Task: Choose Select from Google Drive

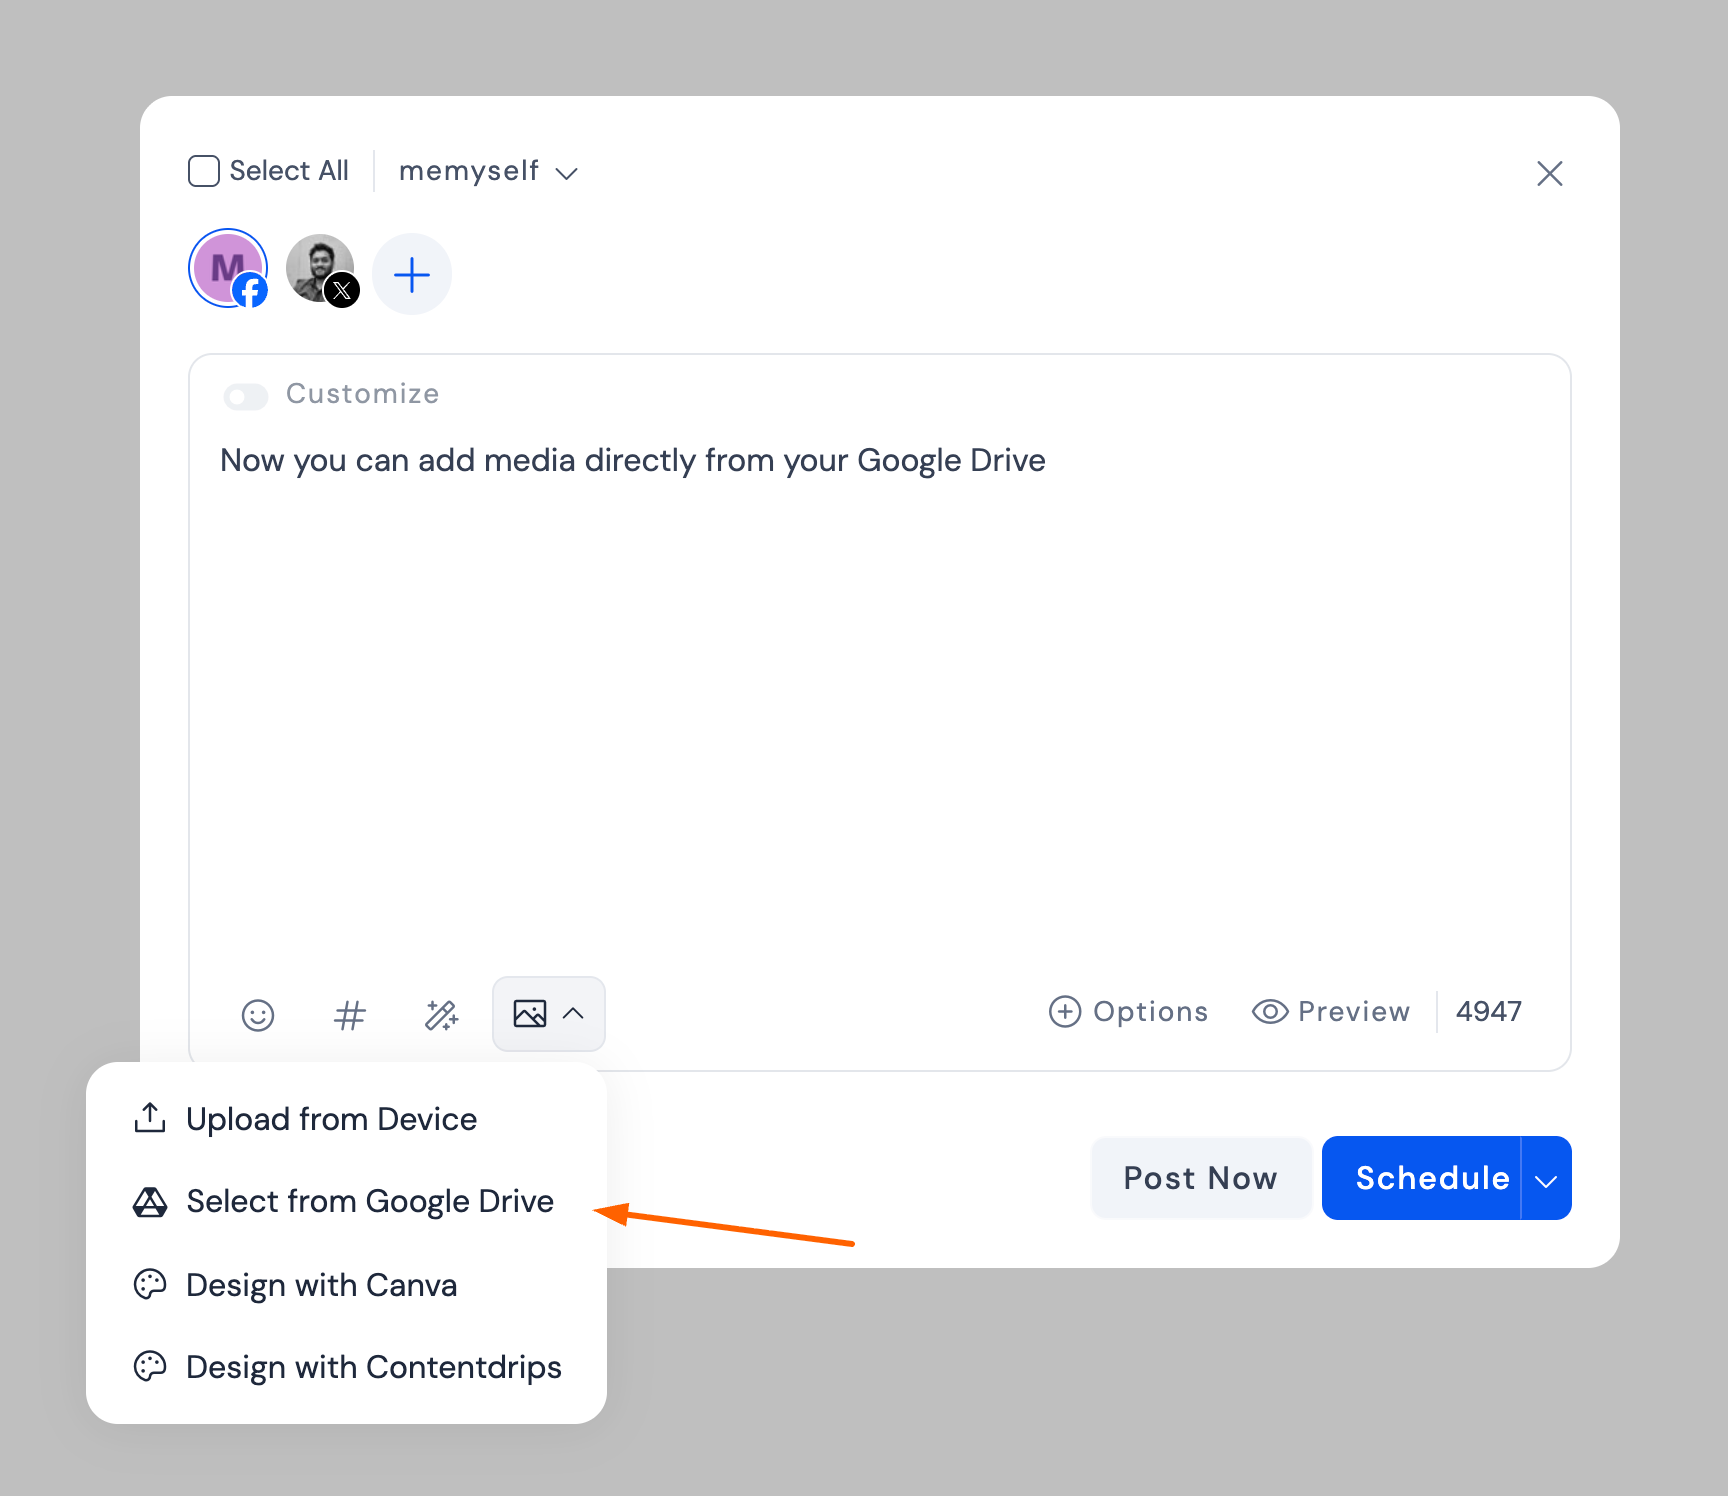Action: pyautogui.click(x=369, y=1201)
